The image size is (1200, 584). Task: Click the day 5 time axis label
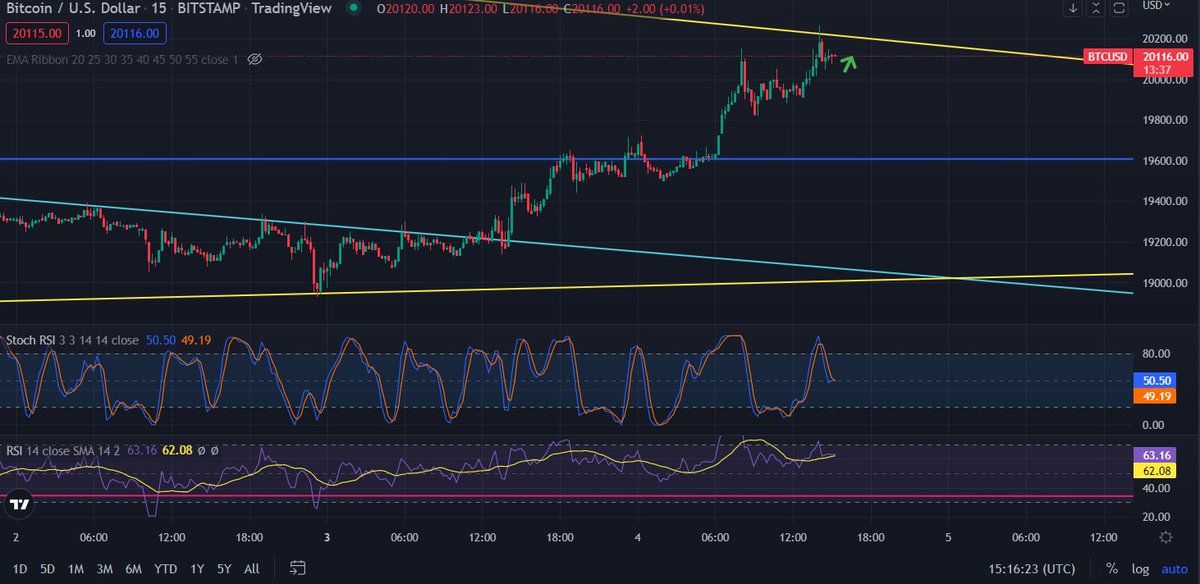[x=948, y=537]
